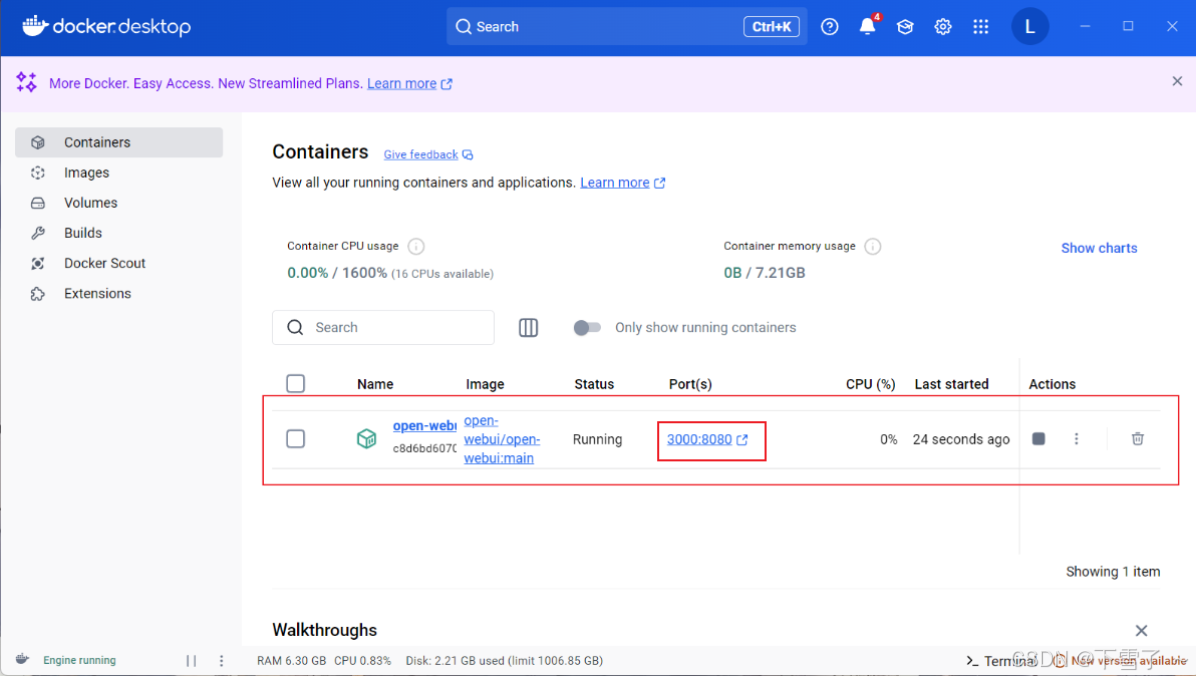Click the 24 seconds ago cell
The height and width of the screenshot is (679, 1196).
pyautogui.click(x=961, y=441)
